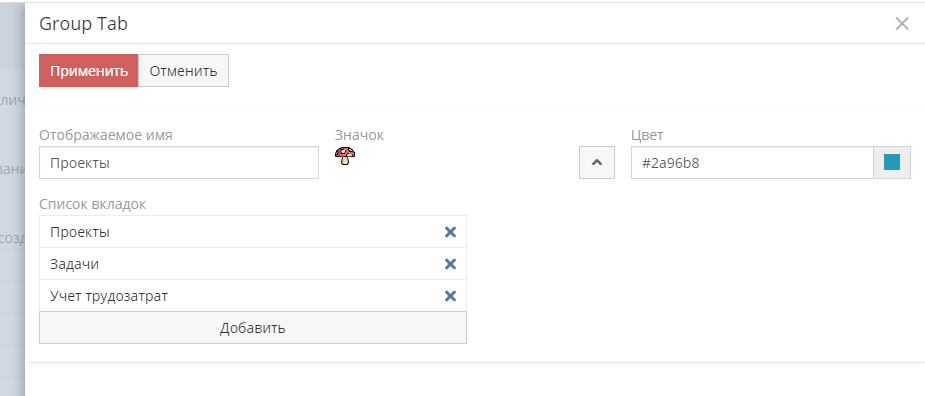Remove the Проекты tab from list
The width and height of the screenshot is (925, 396).
point(450,232)
